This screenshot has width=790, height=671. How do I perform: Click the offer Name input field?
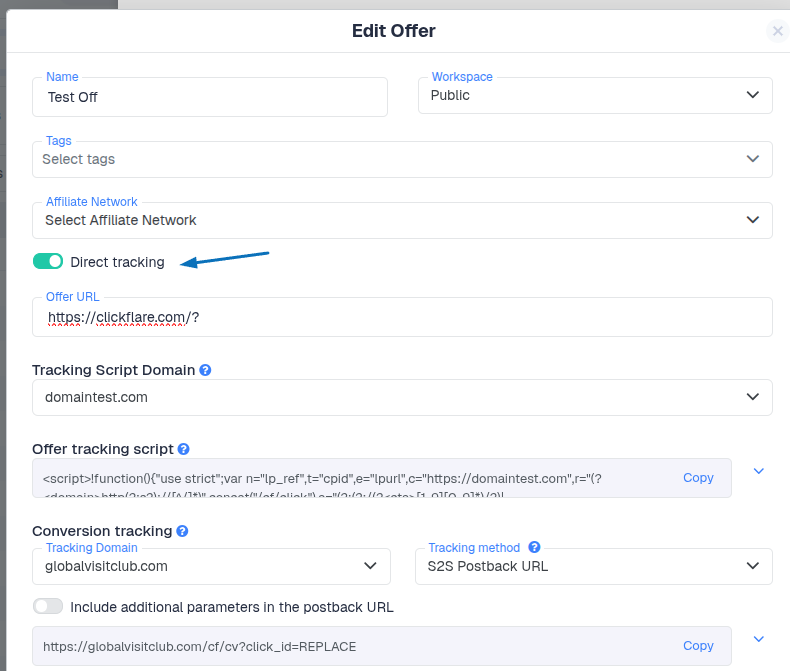click(210, 97)
